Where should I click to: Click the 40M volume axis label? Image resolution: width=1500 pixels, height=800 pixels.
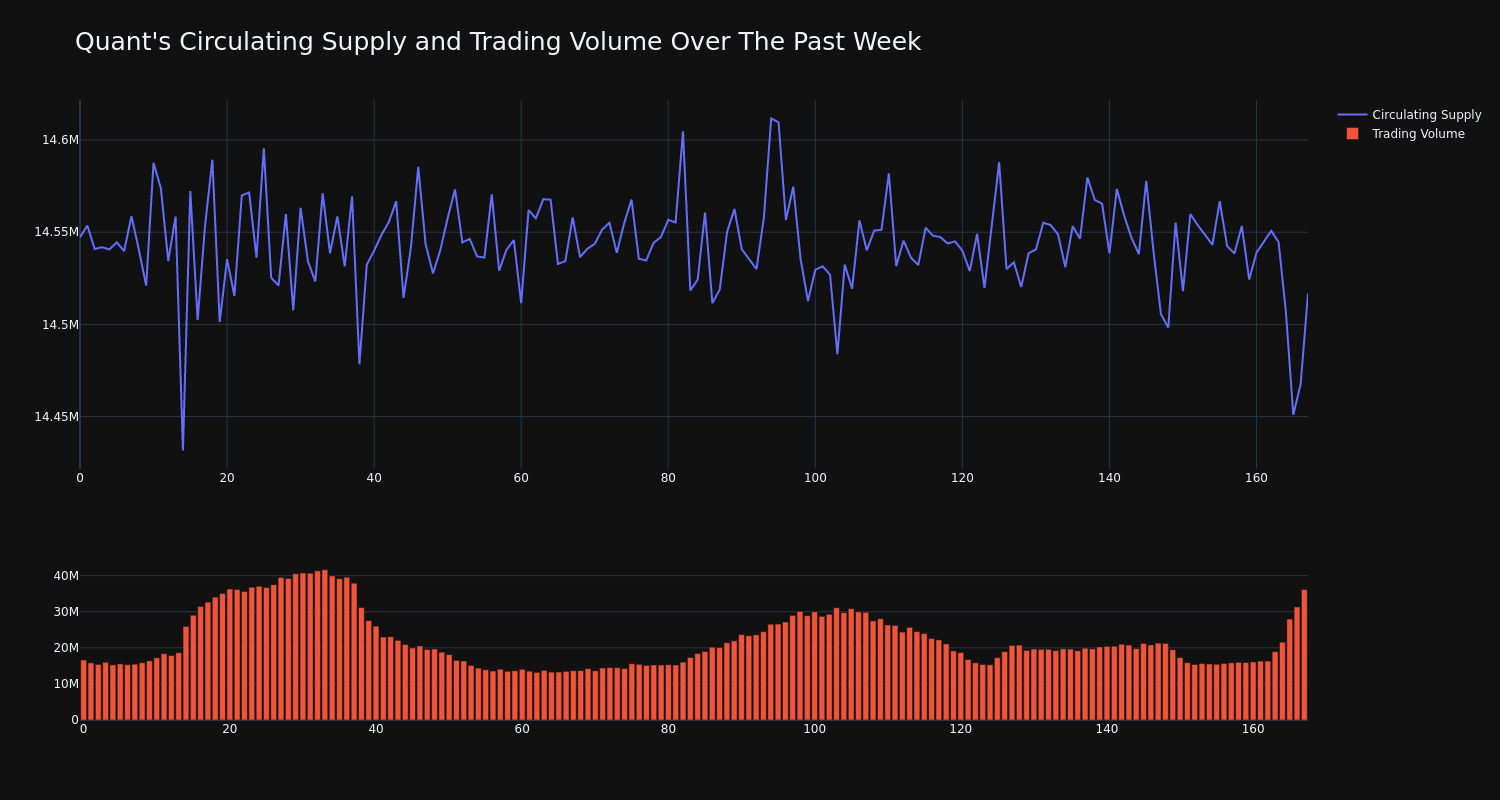[66, 576]
